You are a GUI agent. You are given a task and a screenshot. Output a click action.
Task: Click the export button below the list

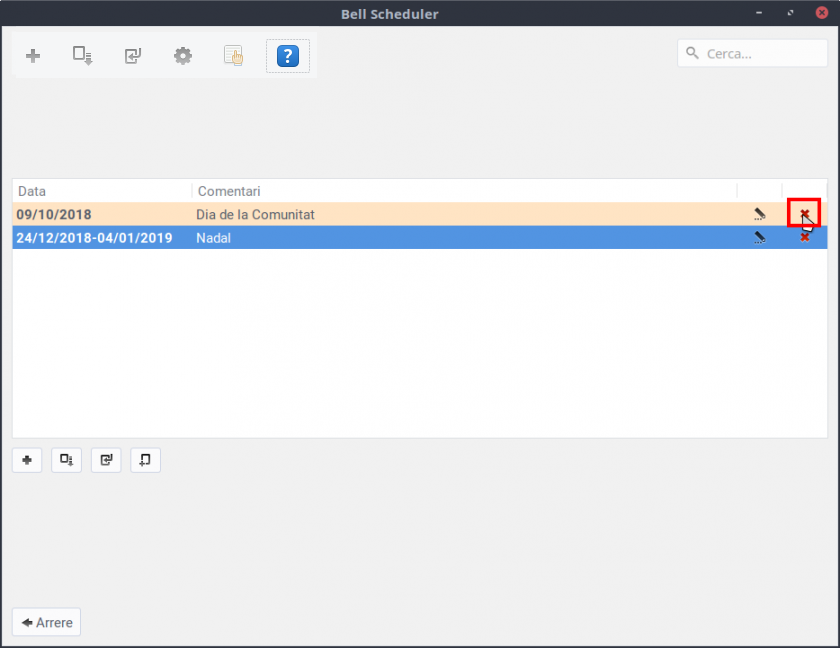coord(66,460)
